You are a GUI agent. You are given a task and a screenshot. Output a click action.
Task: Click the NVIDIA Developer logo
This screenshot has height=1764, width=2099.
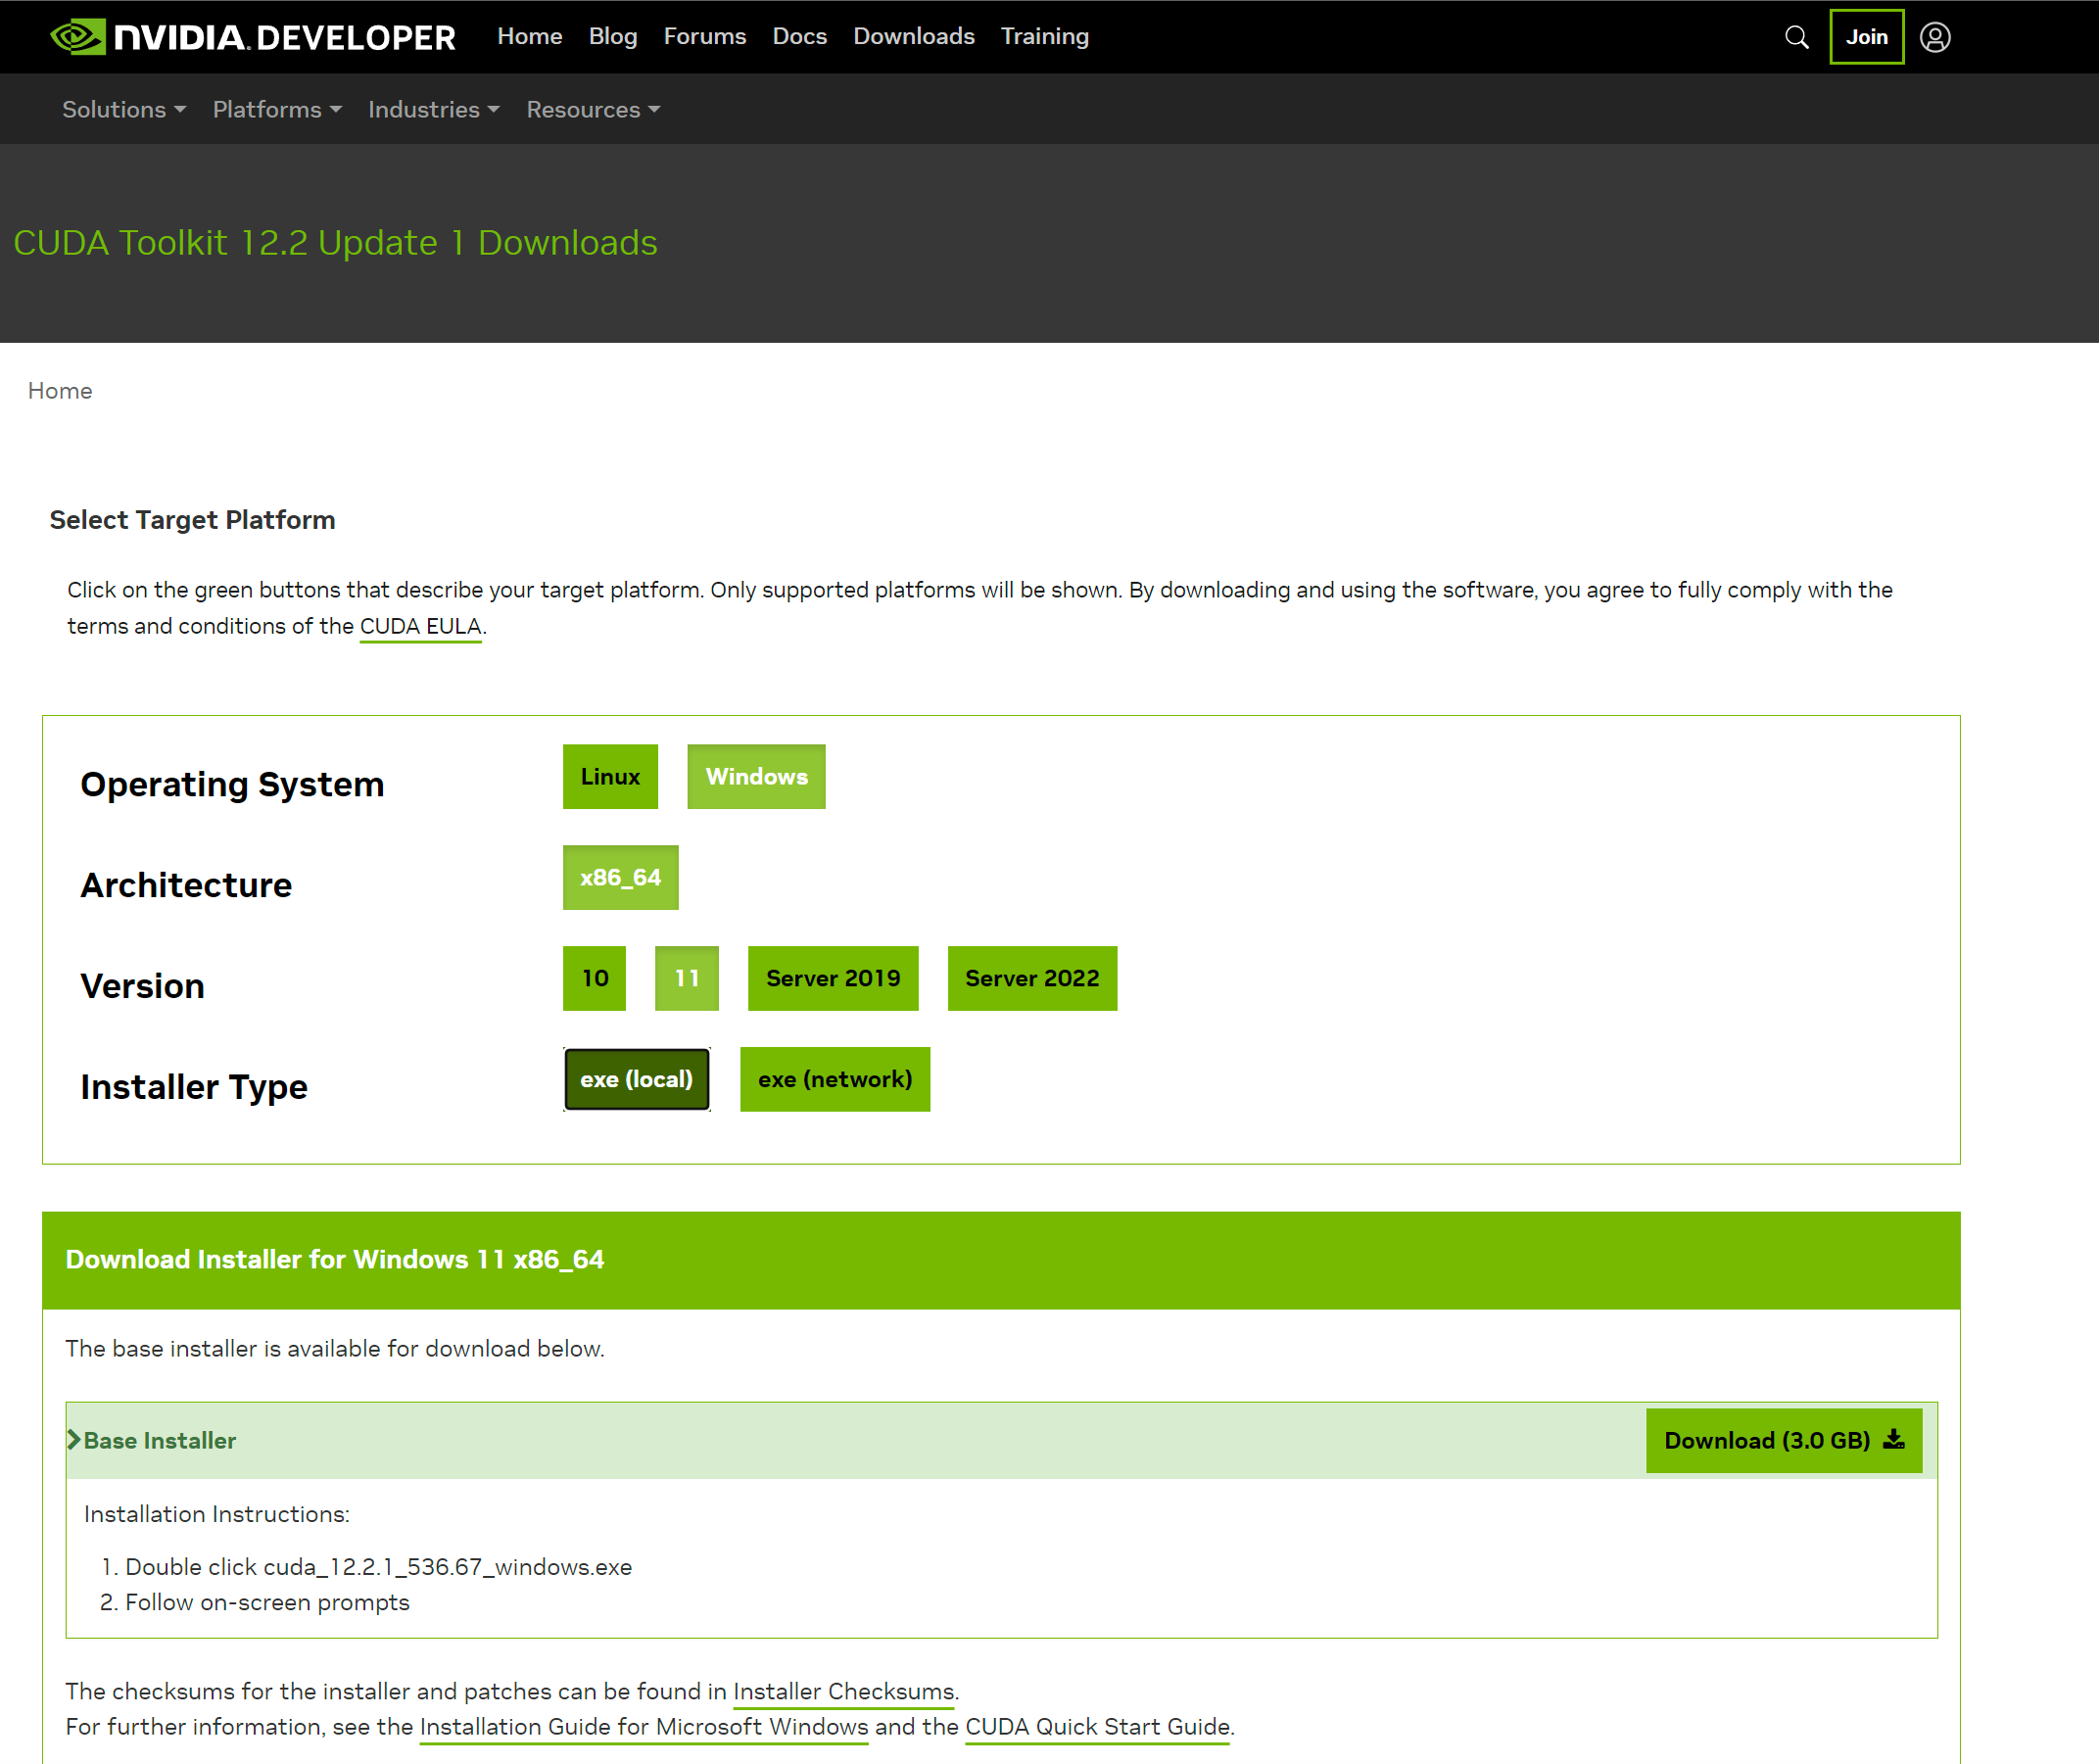pyautogui.click(x=253, y=37)
